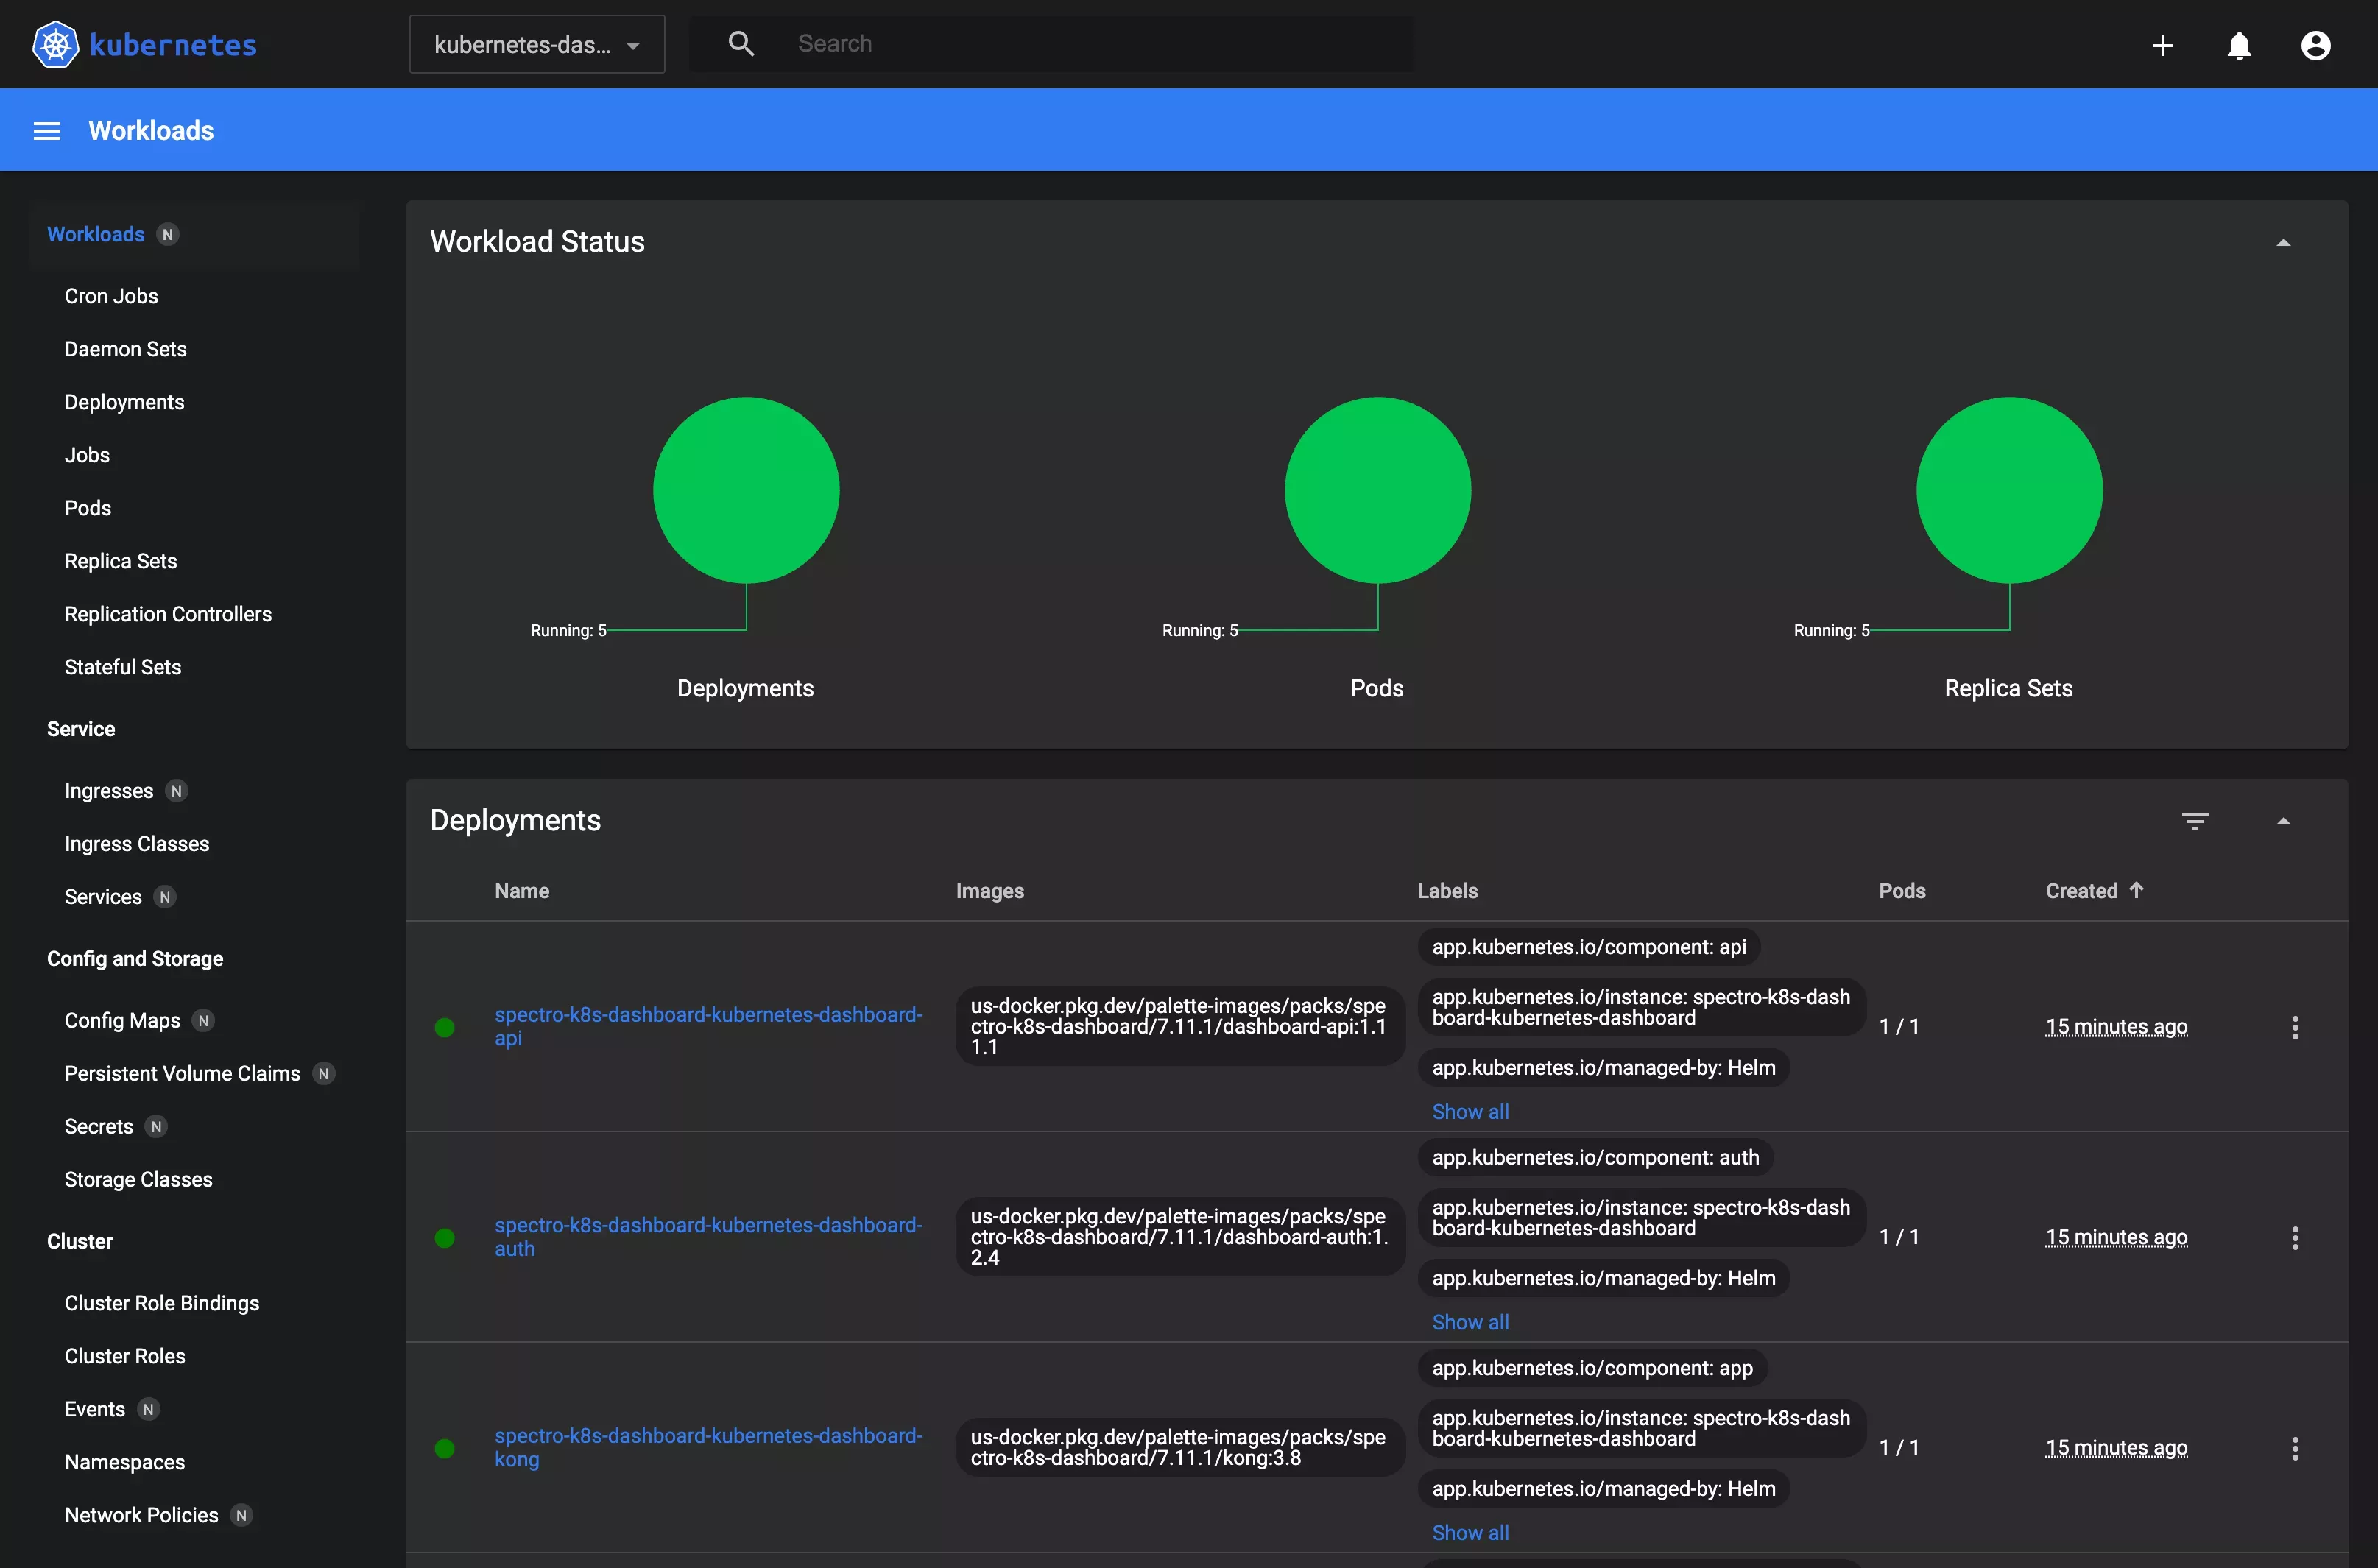Select Pods in the sidebar
The height and width of the screenshot is (1568, 2378).
click(87, 508)
